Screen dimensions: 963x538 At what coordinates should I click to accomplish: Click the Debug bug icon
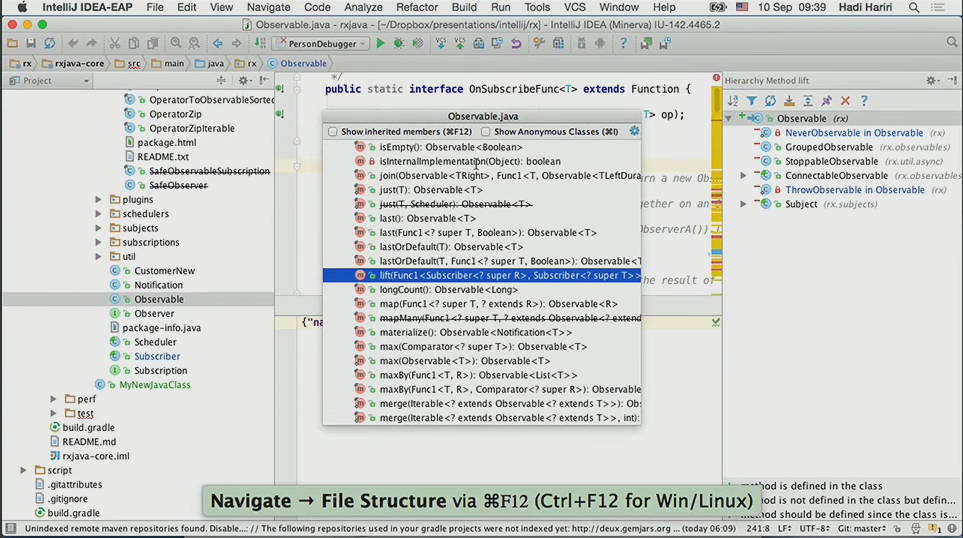coord(399,44)
